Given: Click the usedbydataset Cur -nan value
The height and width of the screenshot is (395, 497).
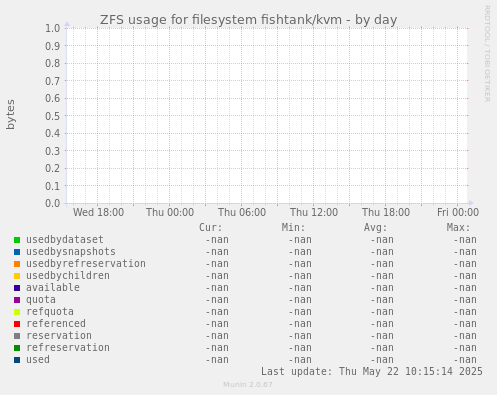Looking at the screenshot, I should coord(217,240).
